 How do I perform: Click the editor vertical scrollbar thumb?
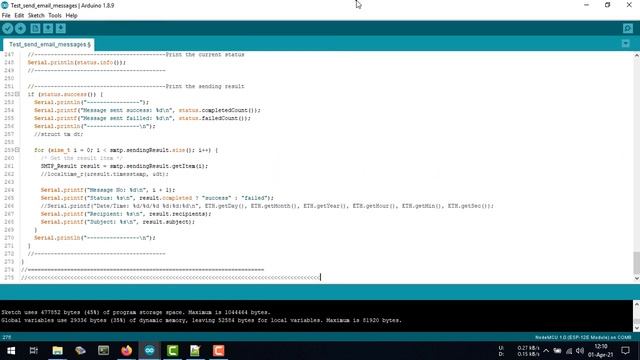[636, 263]
